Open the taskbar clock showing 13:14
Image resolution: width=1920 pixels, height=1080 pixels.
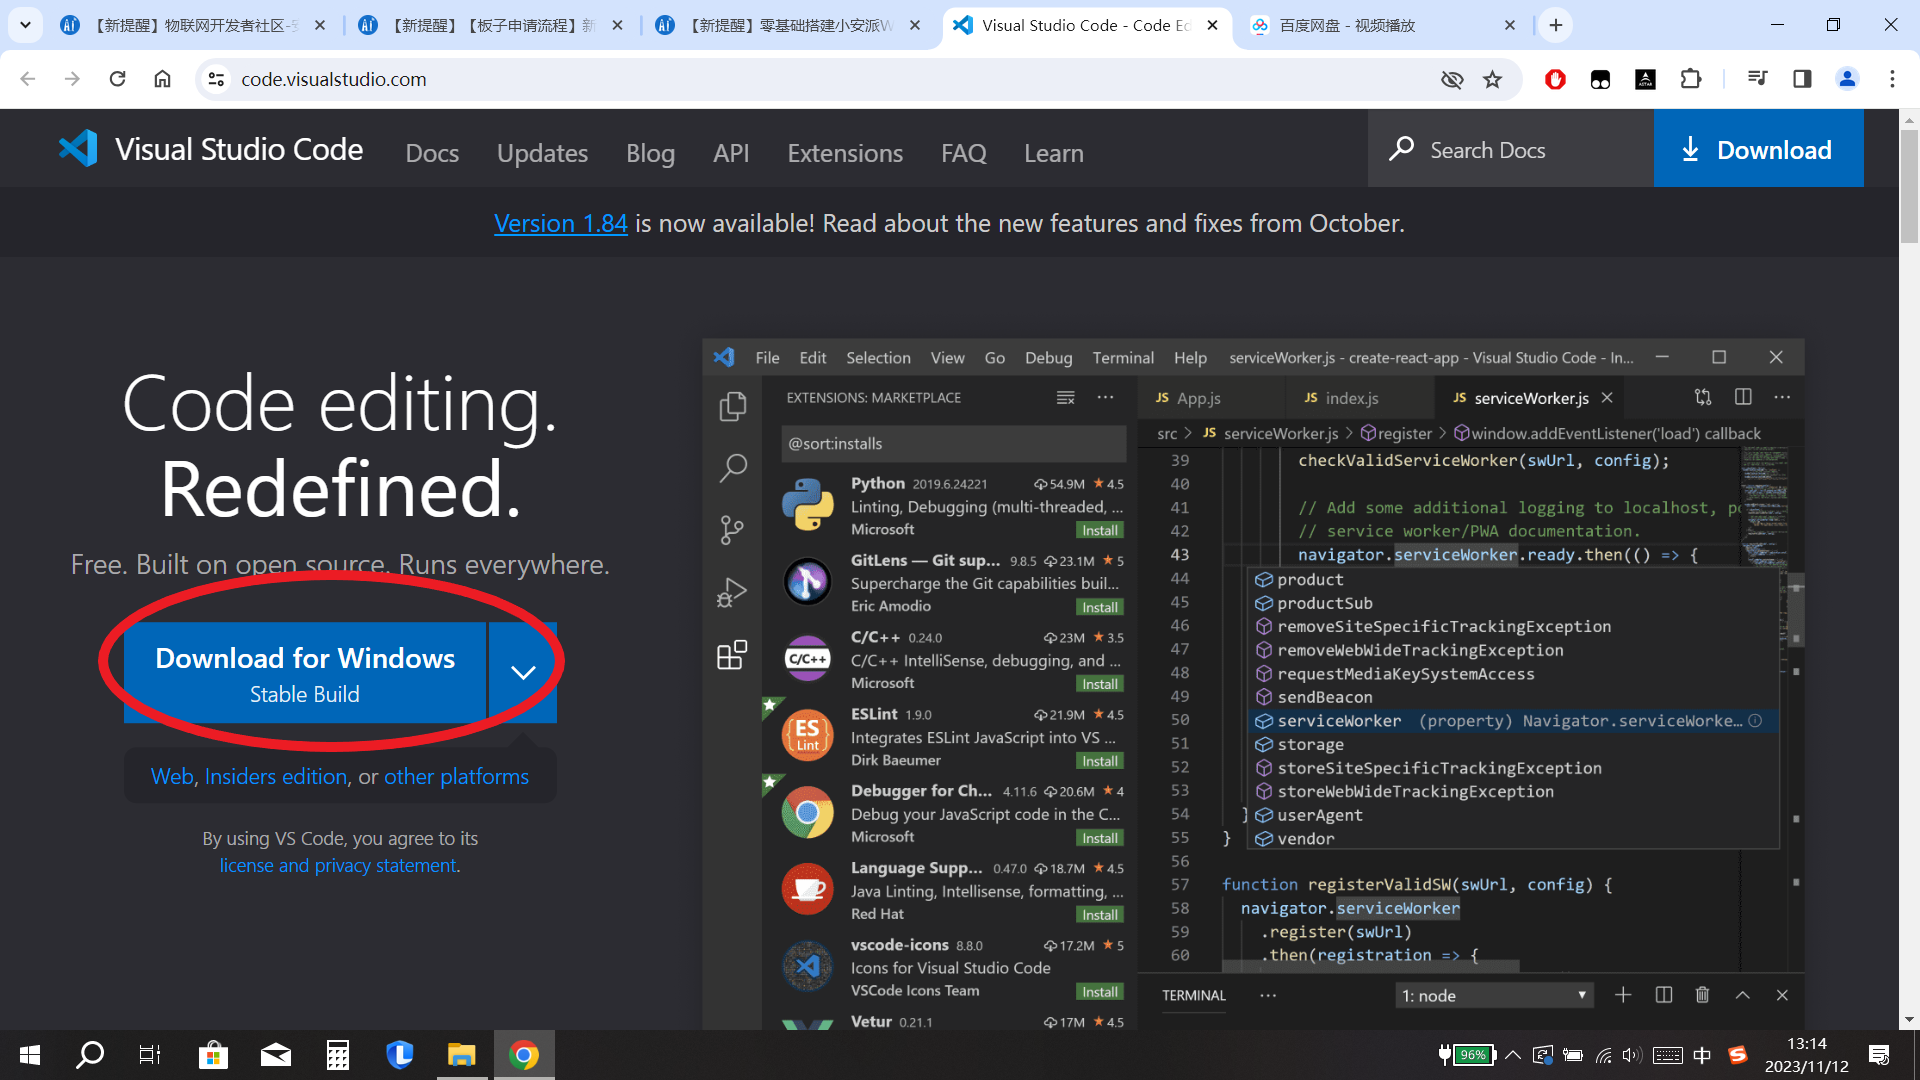(1806, 1055)
